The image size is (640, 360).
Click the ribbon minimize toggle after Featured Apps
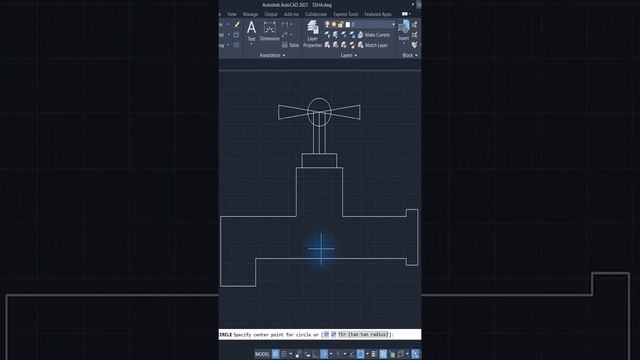coord(405,14)
